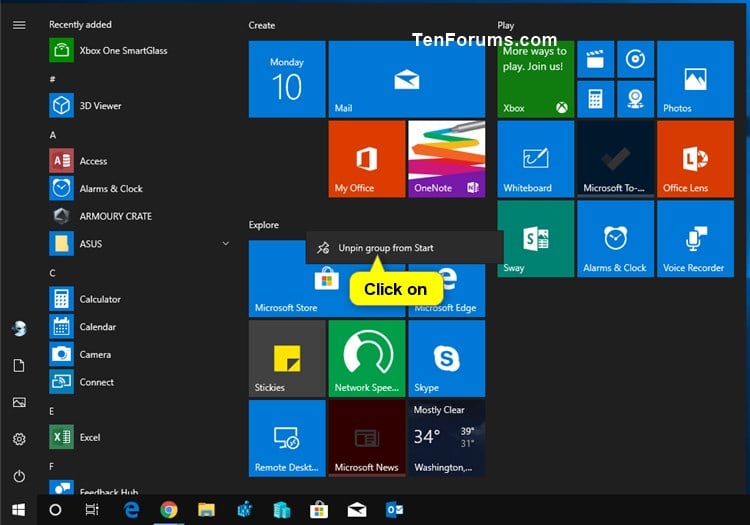Open the Office Lens tile
The image size is (750, 525).
(695, 159)
